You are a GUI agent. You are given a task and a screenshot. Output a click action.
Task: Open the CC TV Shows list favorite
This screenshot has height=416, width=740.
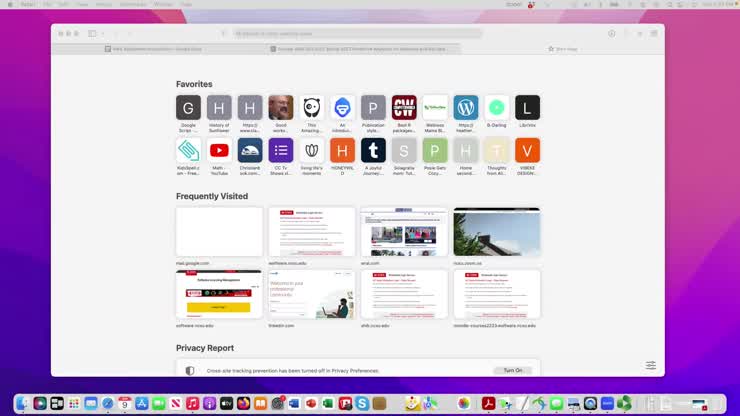point(281,150)
